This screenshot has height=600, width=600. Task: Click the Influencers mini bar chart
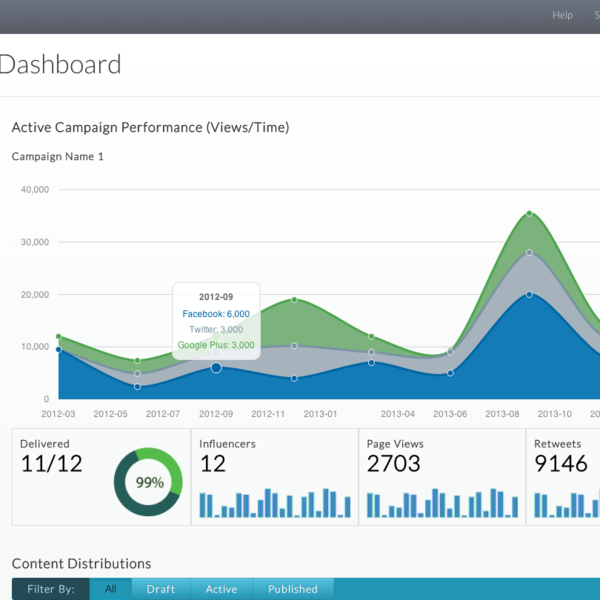click(x=274, y=502)
